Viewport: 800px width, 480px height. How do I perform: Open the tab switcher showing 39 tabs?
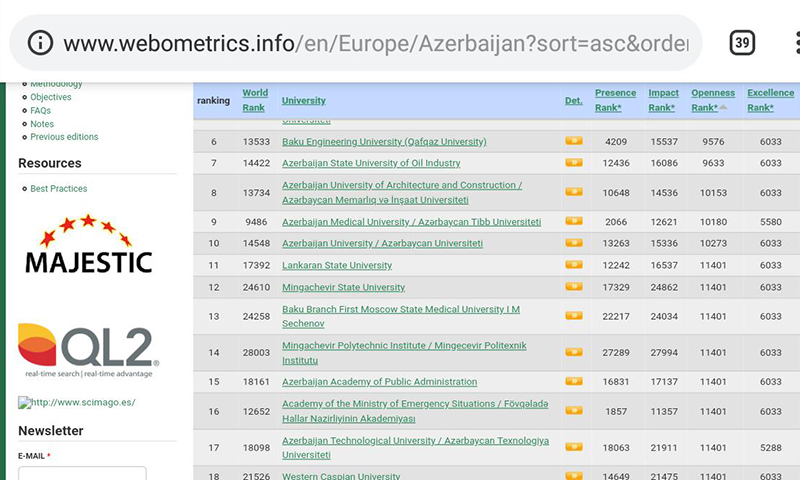click(742, 43)
